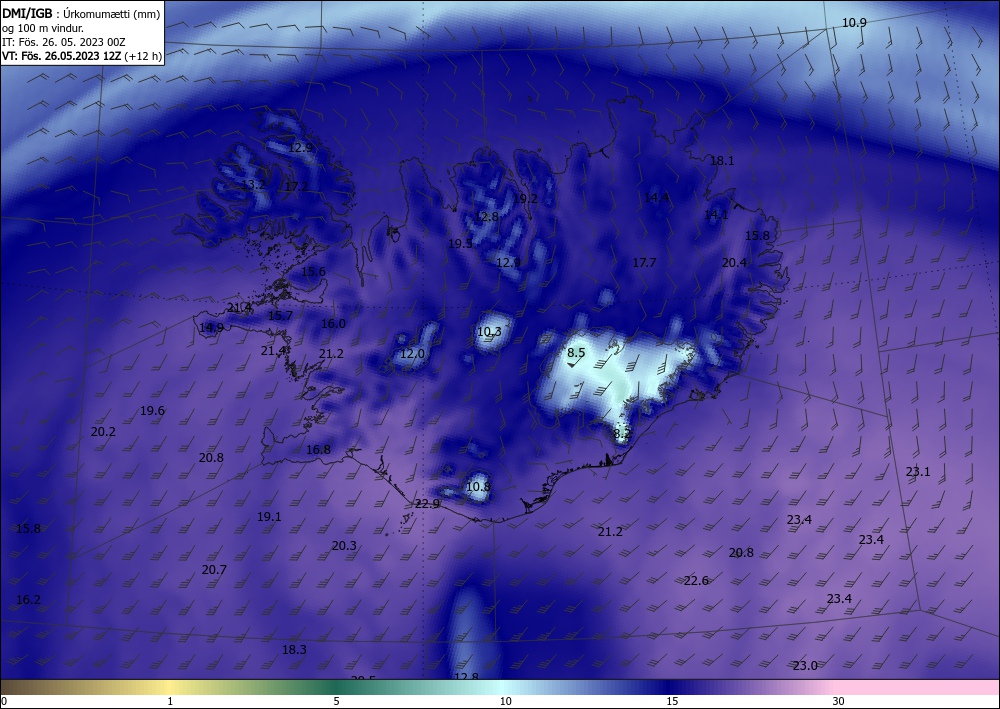Image resolution: width=1000 pixels, height=709 pixels.
Task: Click the 8.5 minimum on the large glacier
Action: (x=576, y=353)
